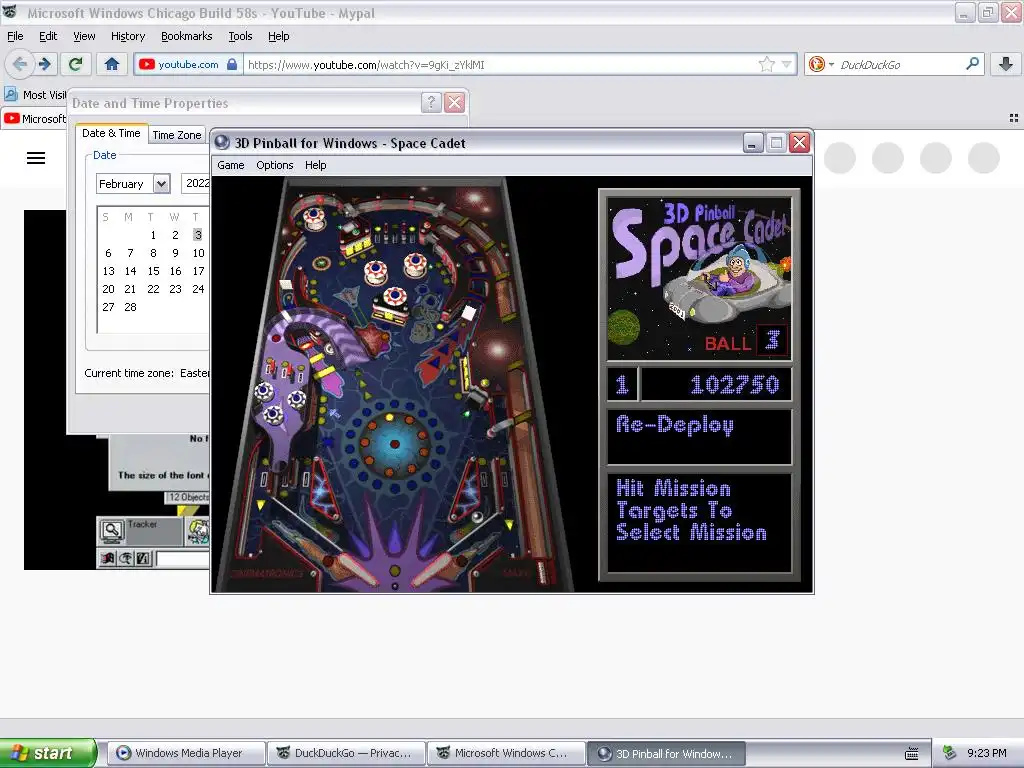Click the search magnifier icon

[972, 64]
